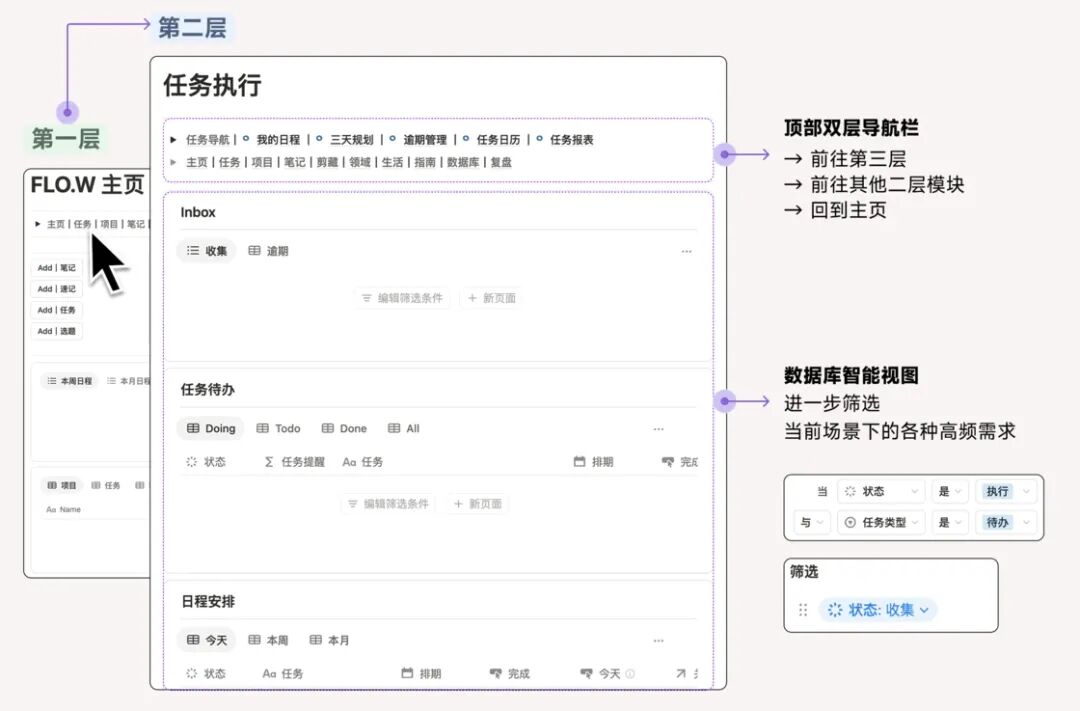The height and width of the screenshot is (711, 1080).
Task: Open the 状态 property dropdown in filter rule
Action: [882, 491]
